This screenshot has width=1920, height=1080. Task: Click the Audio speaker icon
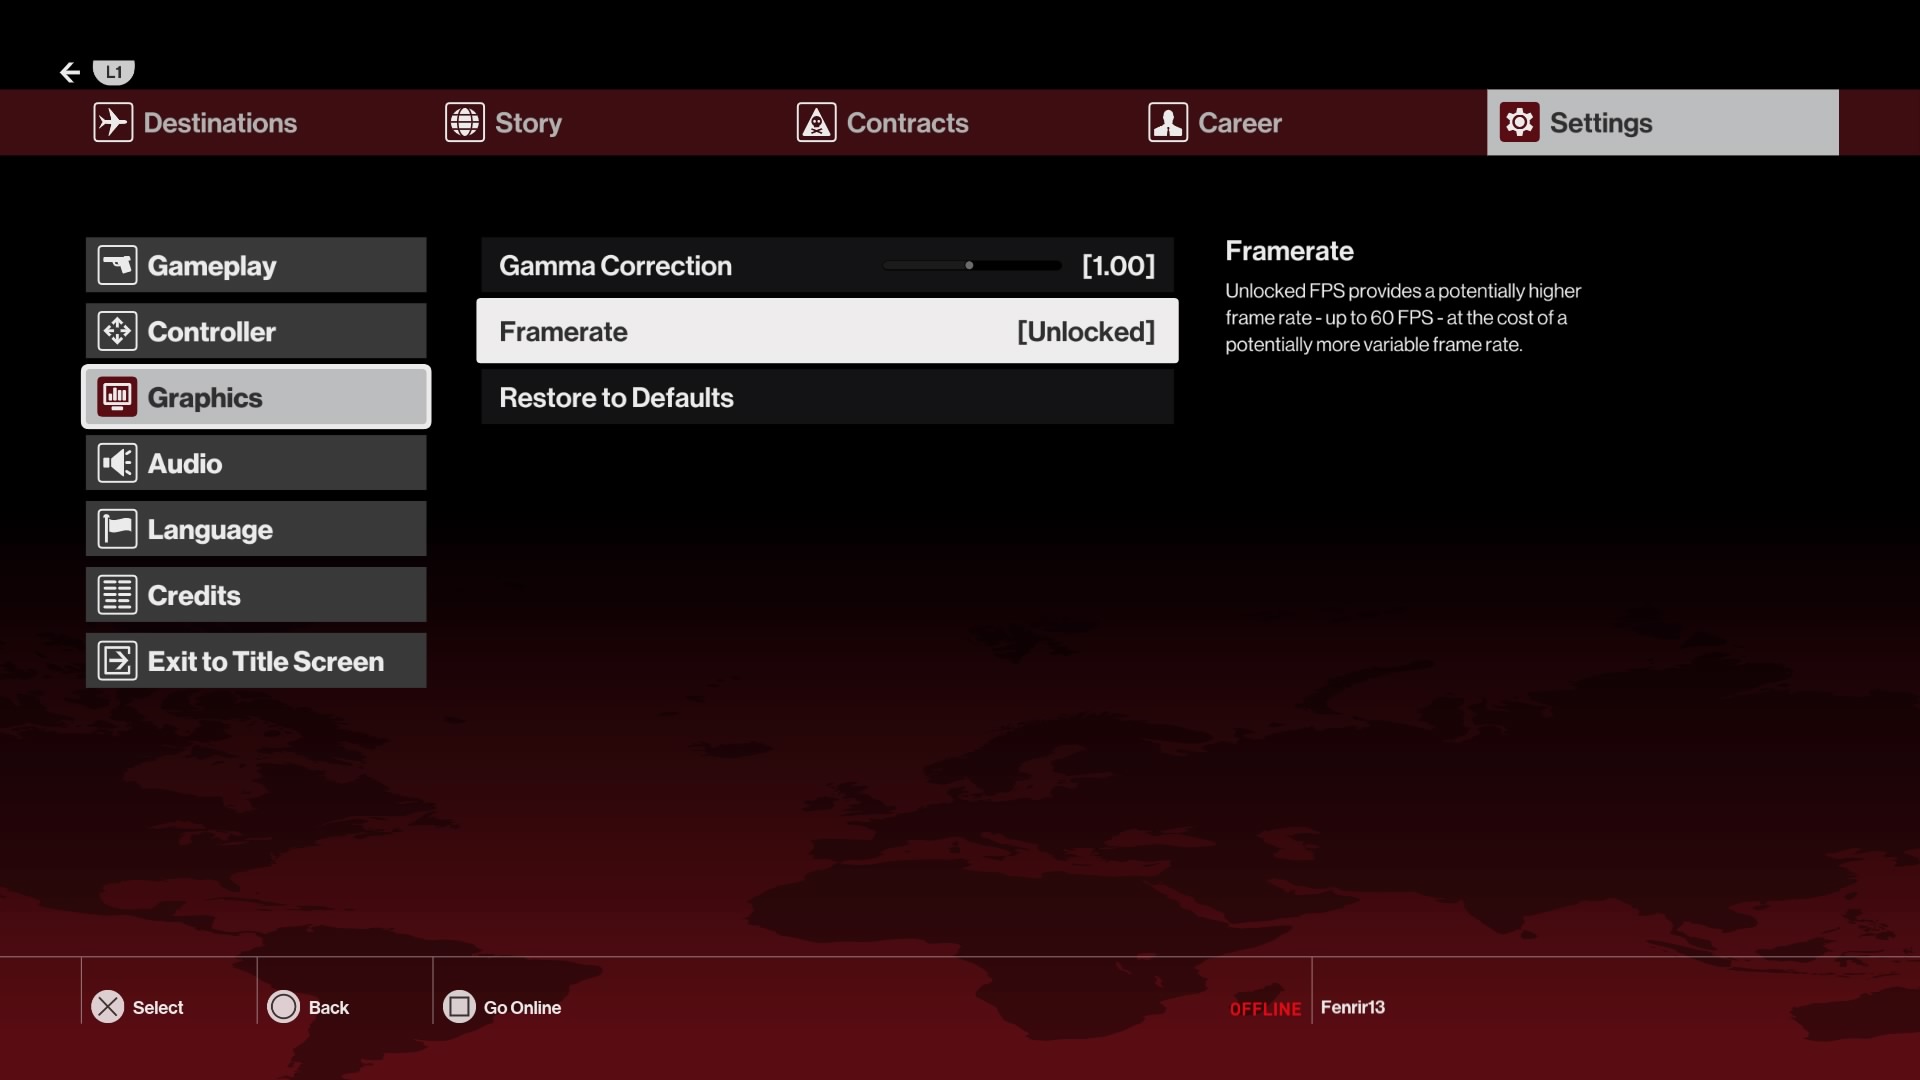click(x=116, y=463)
